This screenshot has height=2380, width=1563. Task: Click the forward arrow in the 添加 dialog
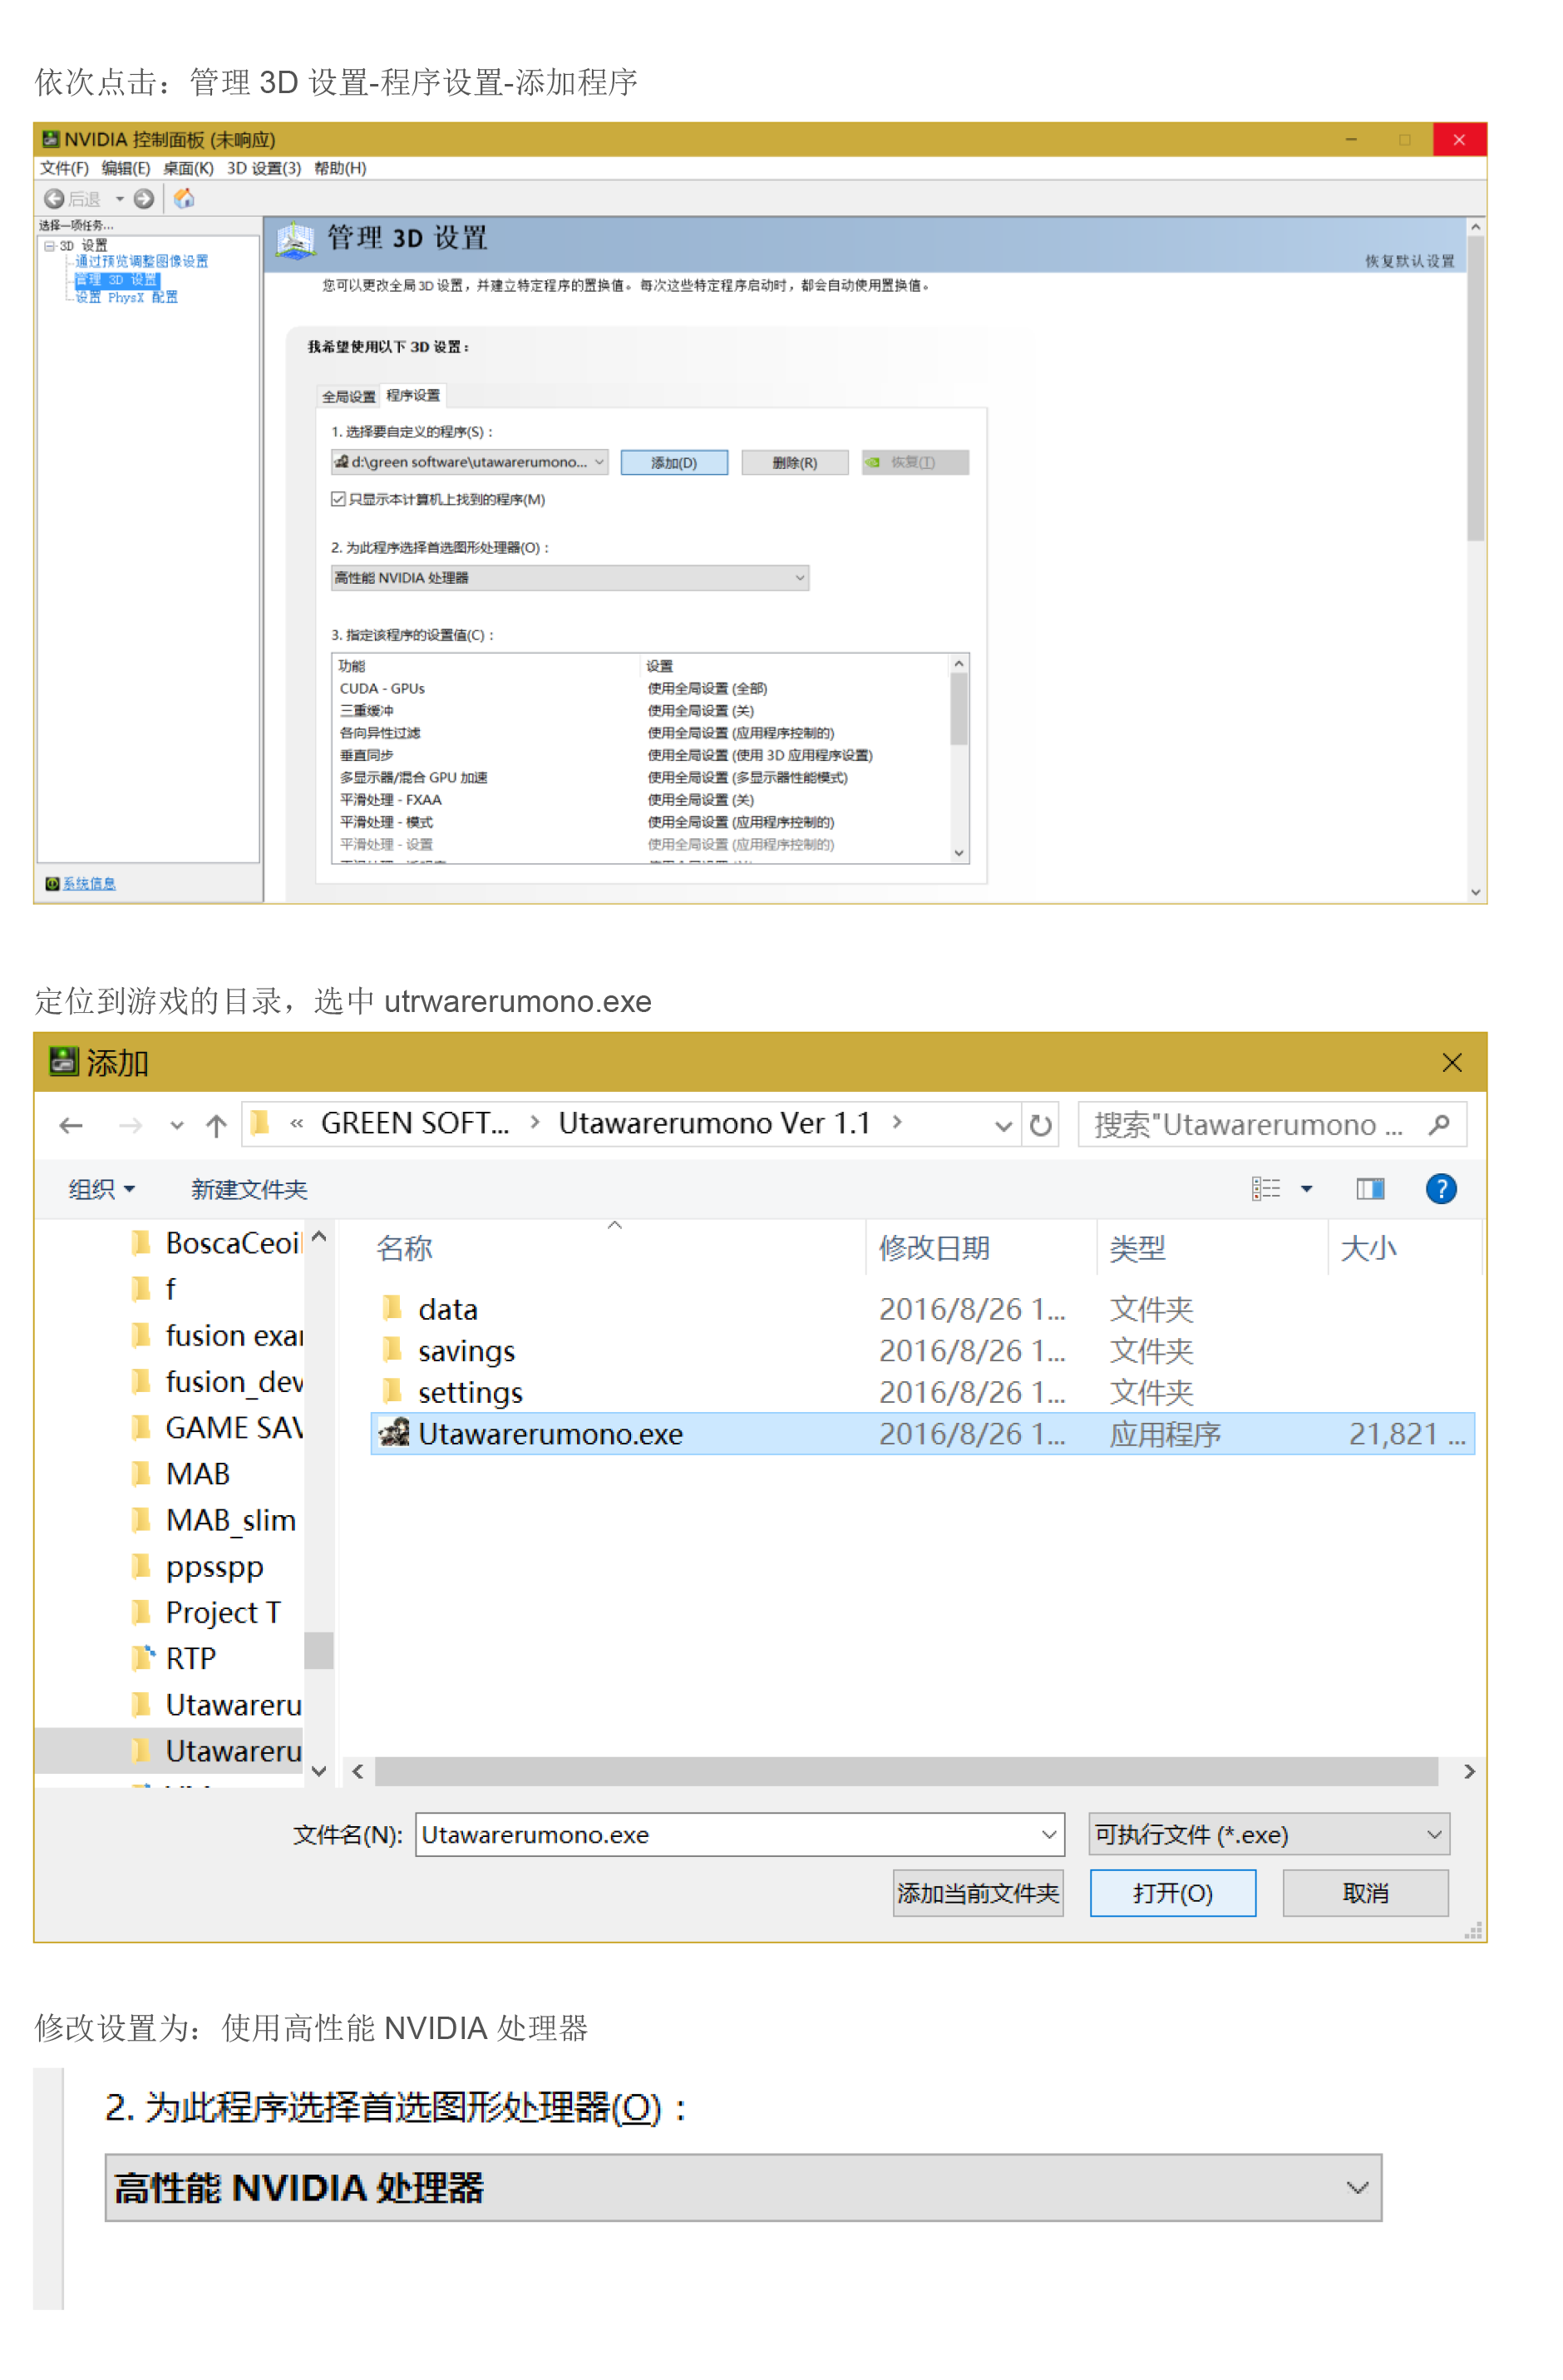pyautogui.click(x=130, y=1125)
